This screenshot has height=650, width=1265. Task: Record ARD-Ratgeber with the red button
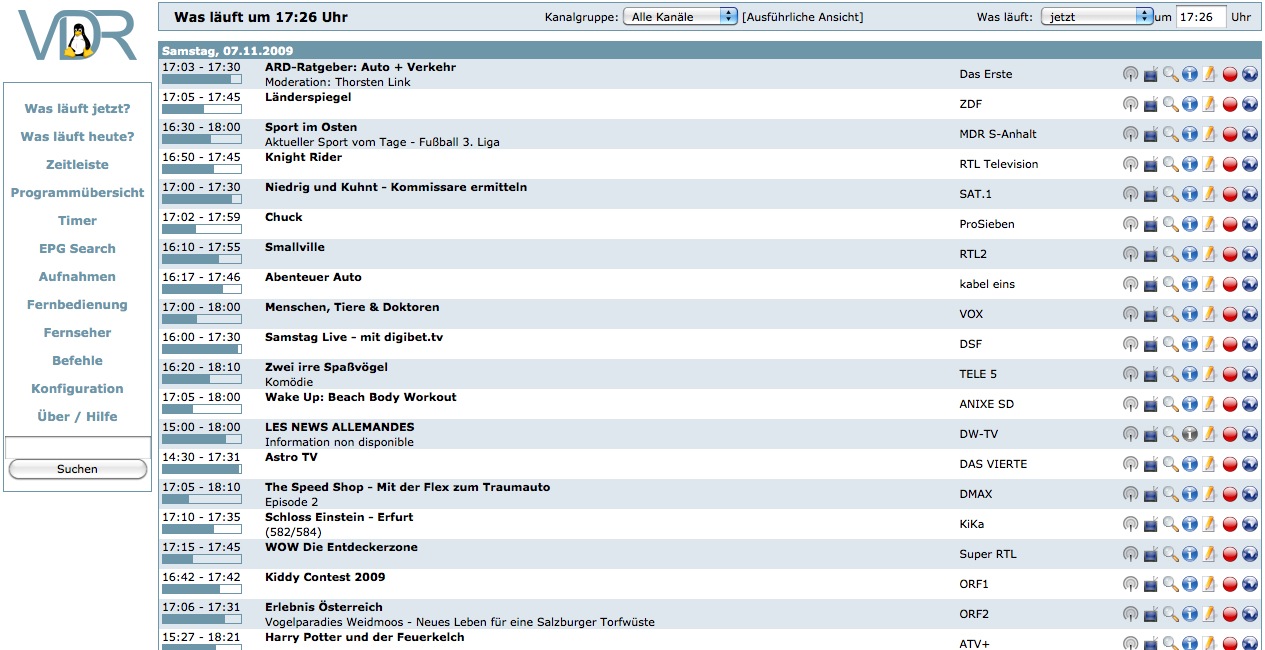[x=1230, y=74]
